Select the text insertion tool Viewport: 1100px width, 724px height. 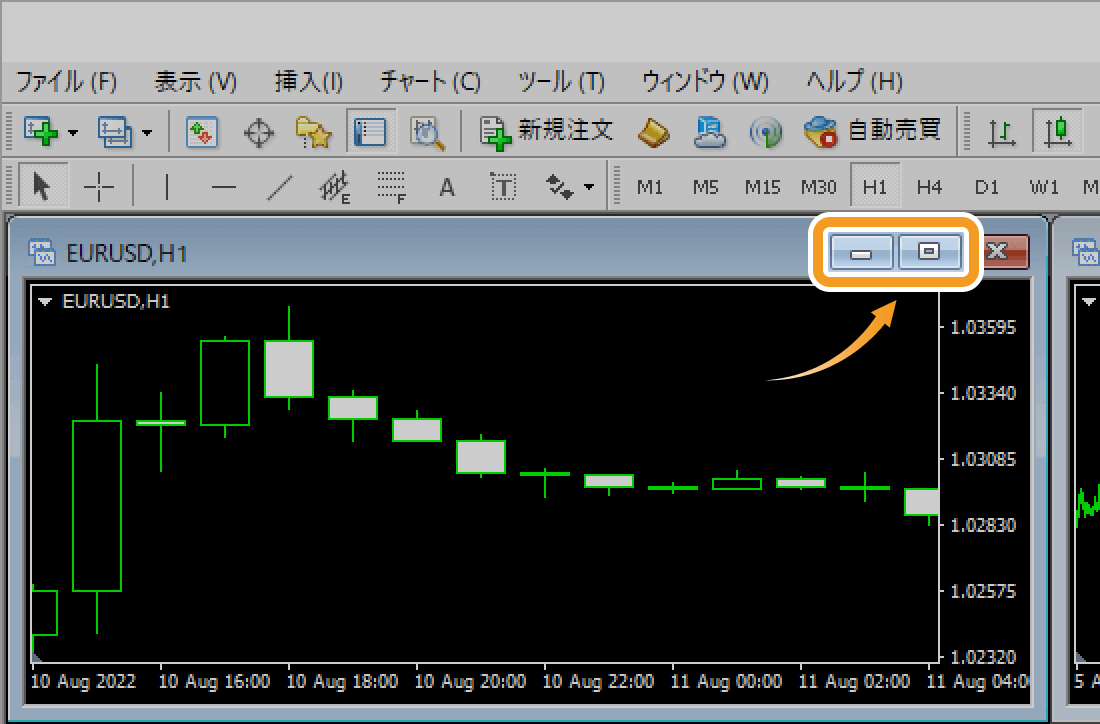[447, 186]
